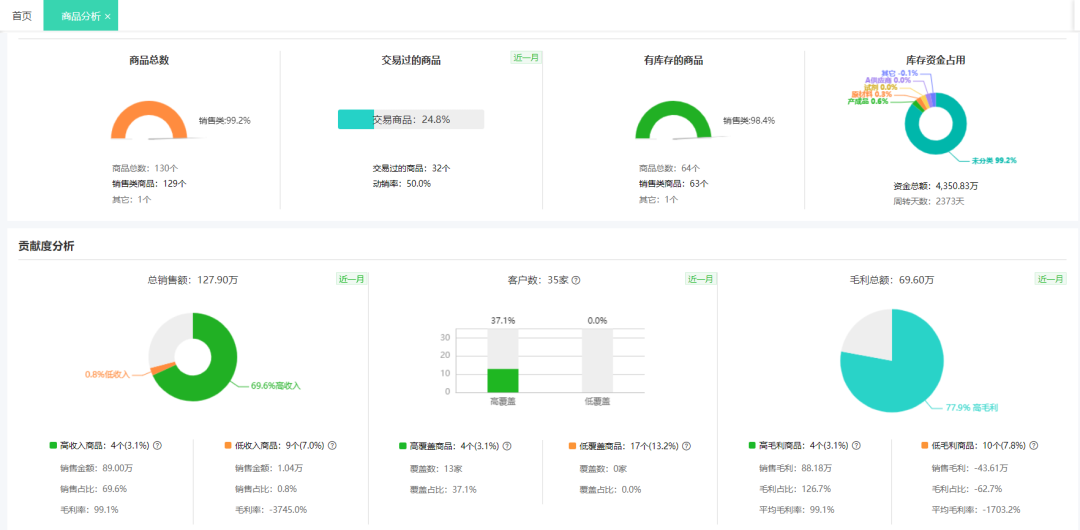
Task: Click the 库存资金占用 card title
Action: coord(935,60)
